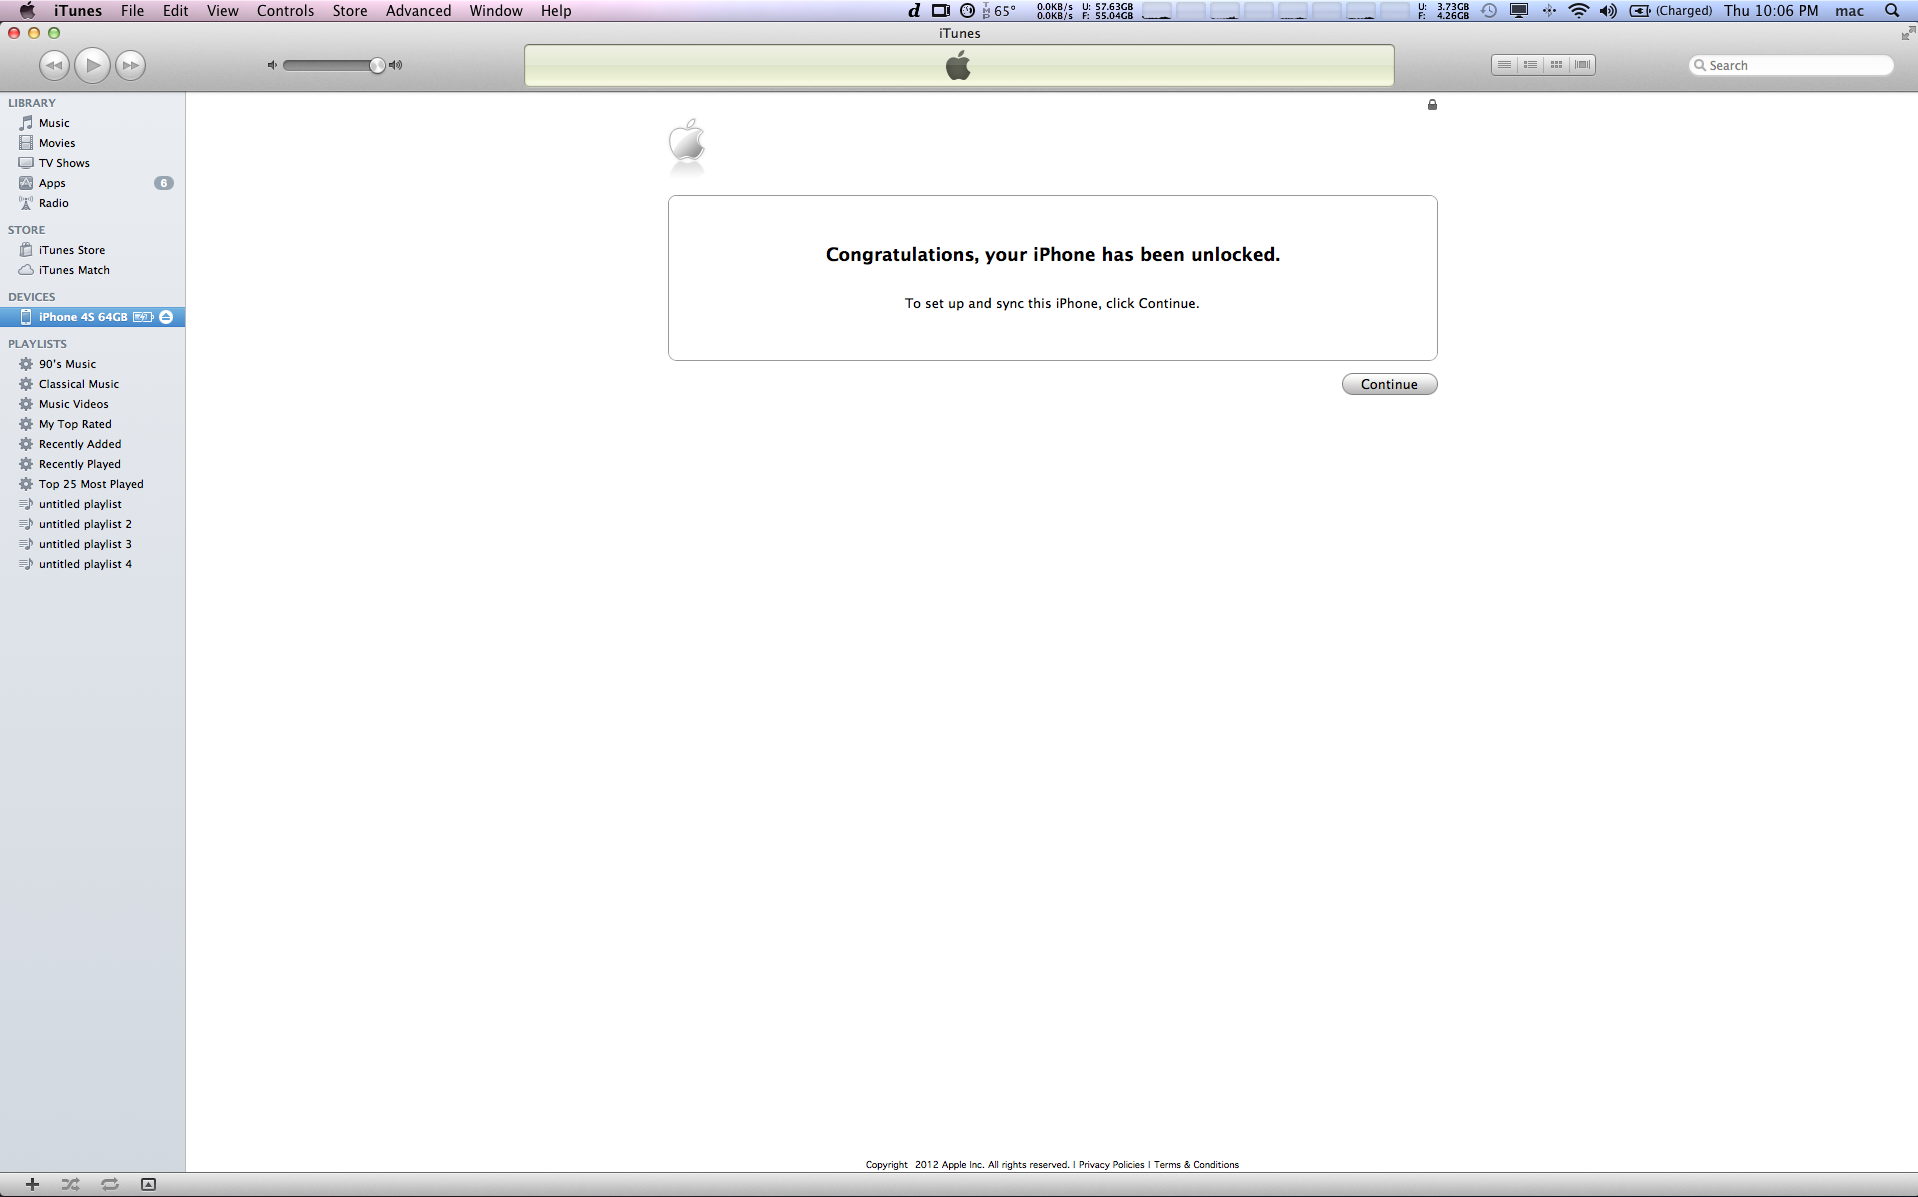Open the Controls menu
Image resolution: width=1918 pixels, height=1197 pixels.
click(285, 11)
